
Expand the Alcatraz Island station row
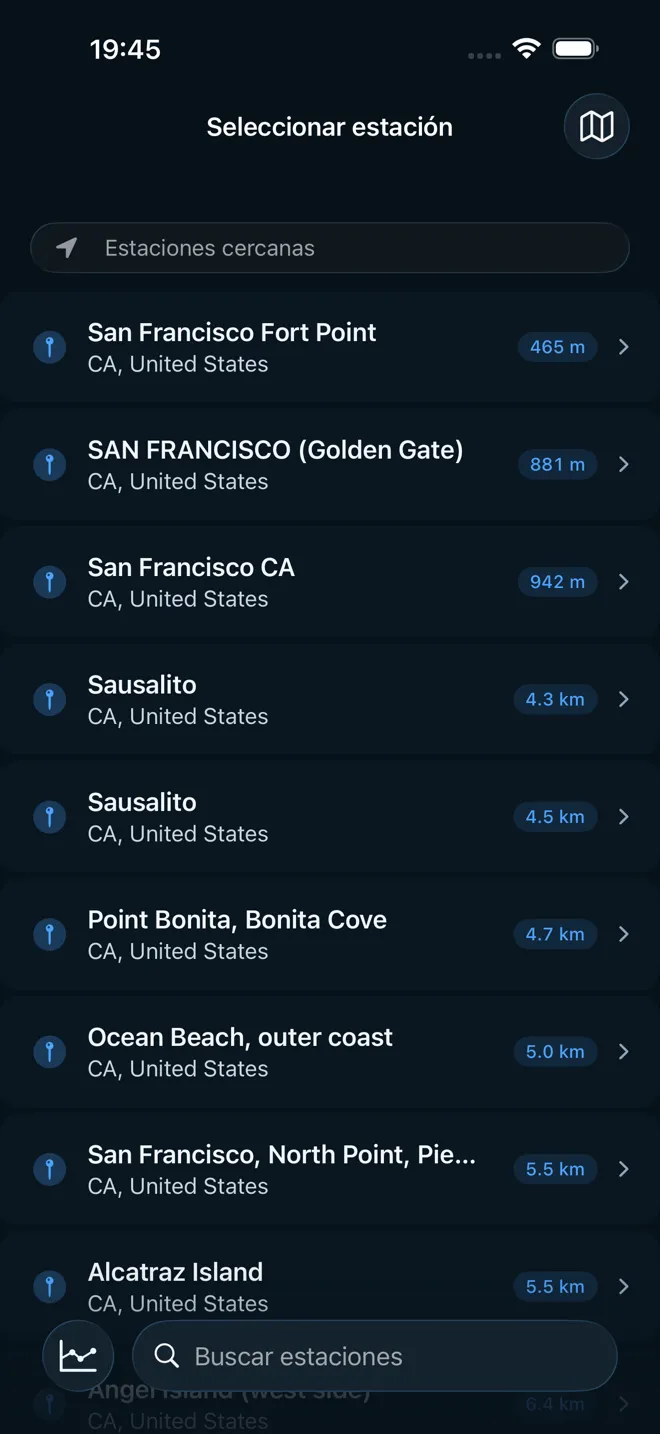[x=623, y=1286]
